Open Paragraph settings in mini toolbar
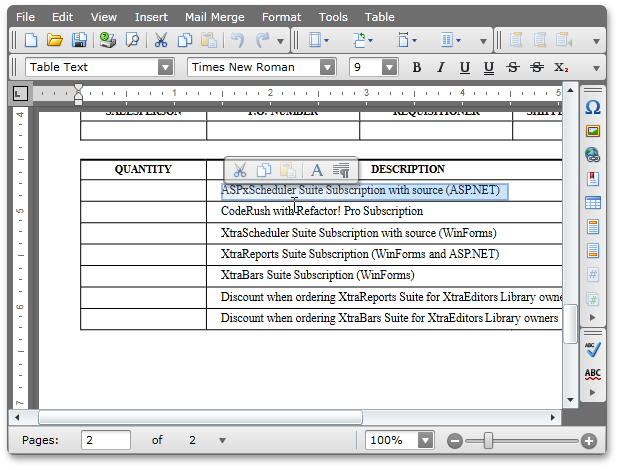The height and width of the screenshot is (470, 620). tap(341, 170)
